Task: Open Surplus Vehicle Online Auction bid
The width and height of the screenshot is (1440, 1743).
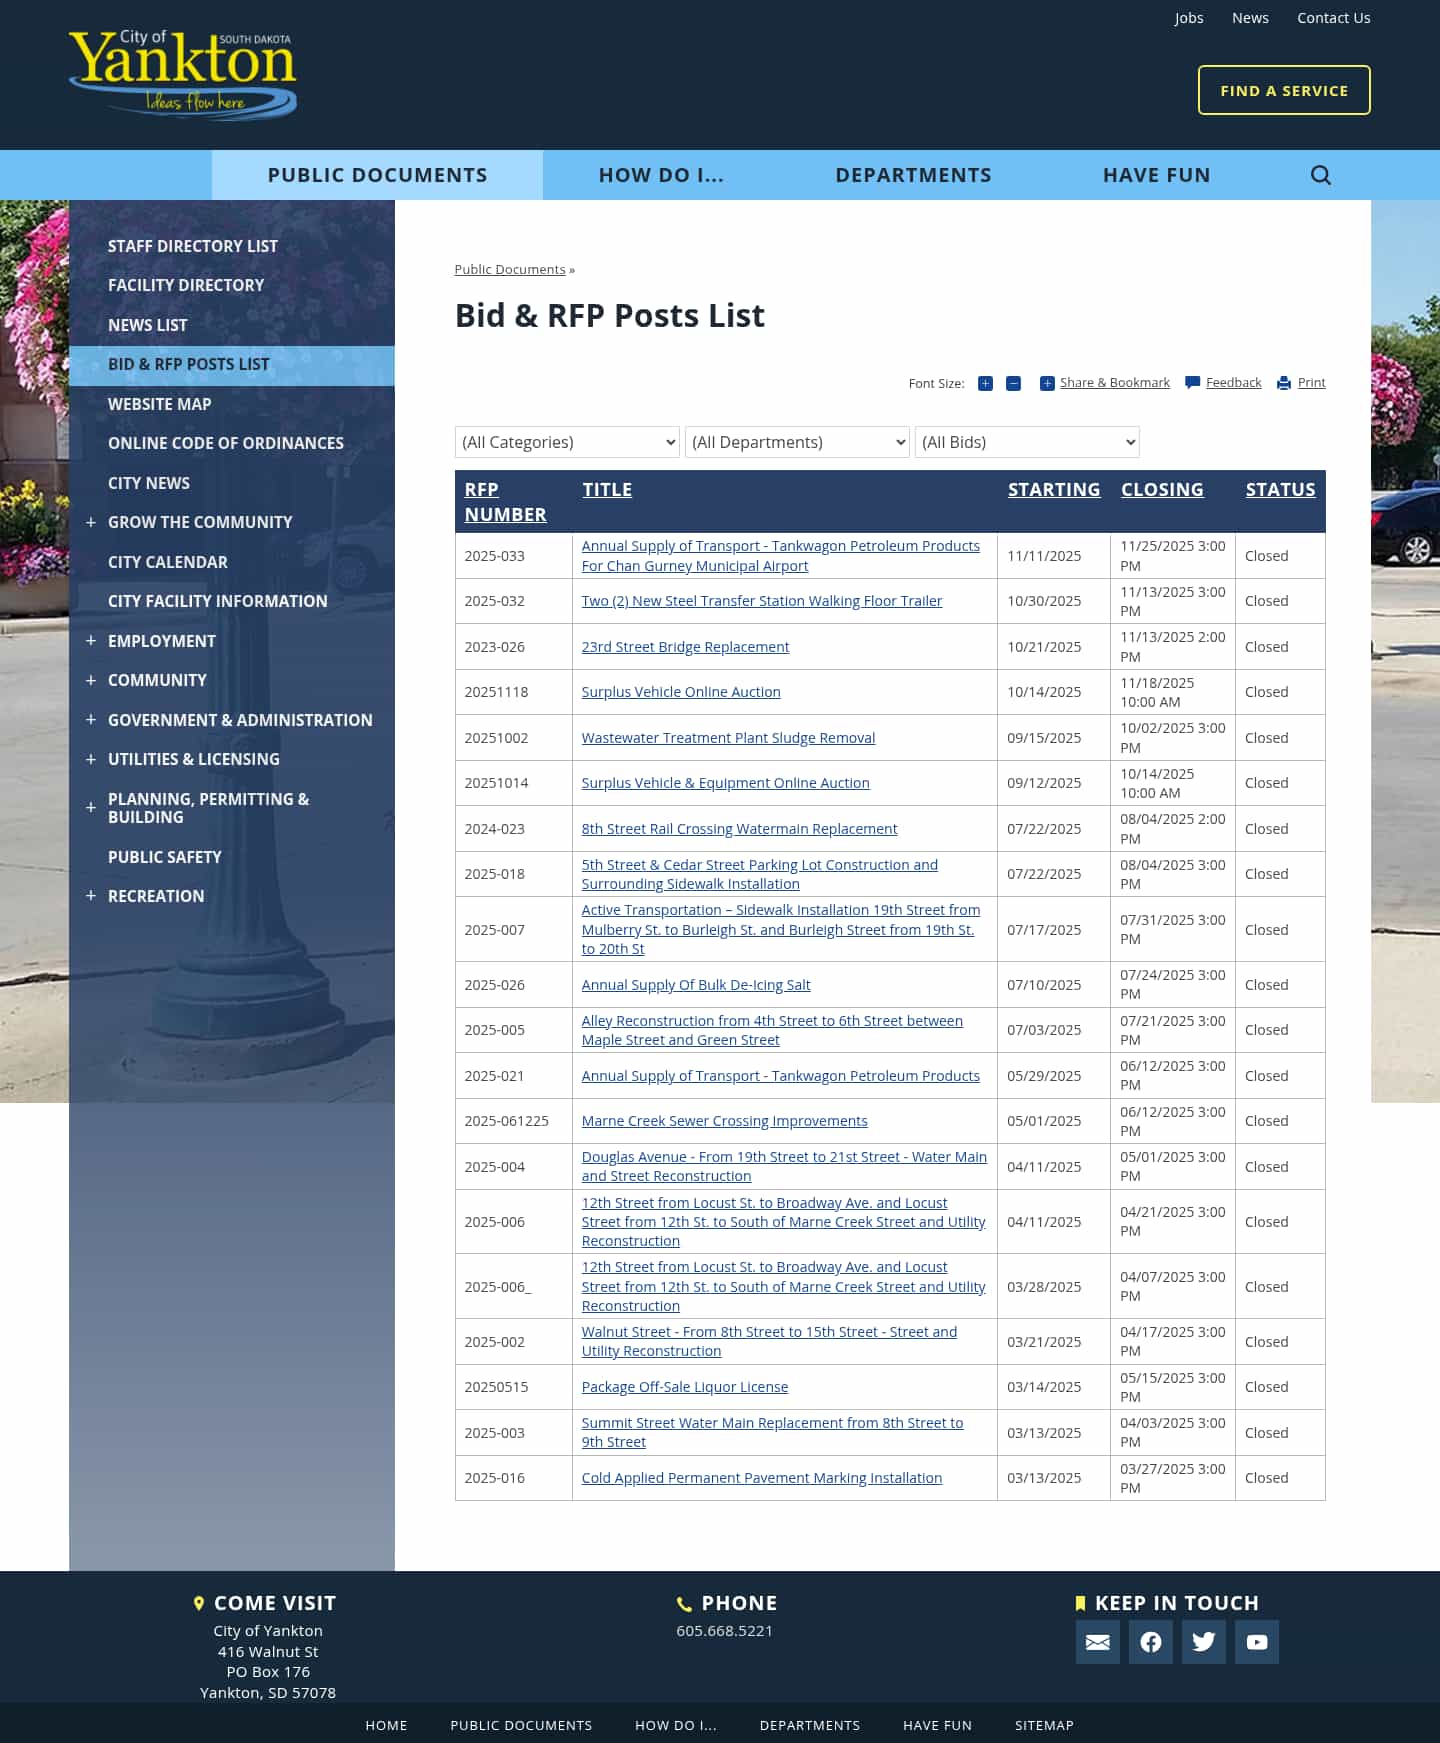Action: (x=681, y=692)
